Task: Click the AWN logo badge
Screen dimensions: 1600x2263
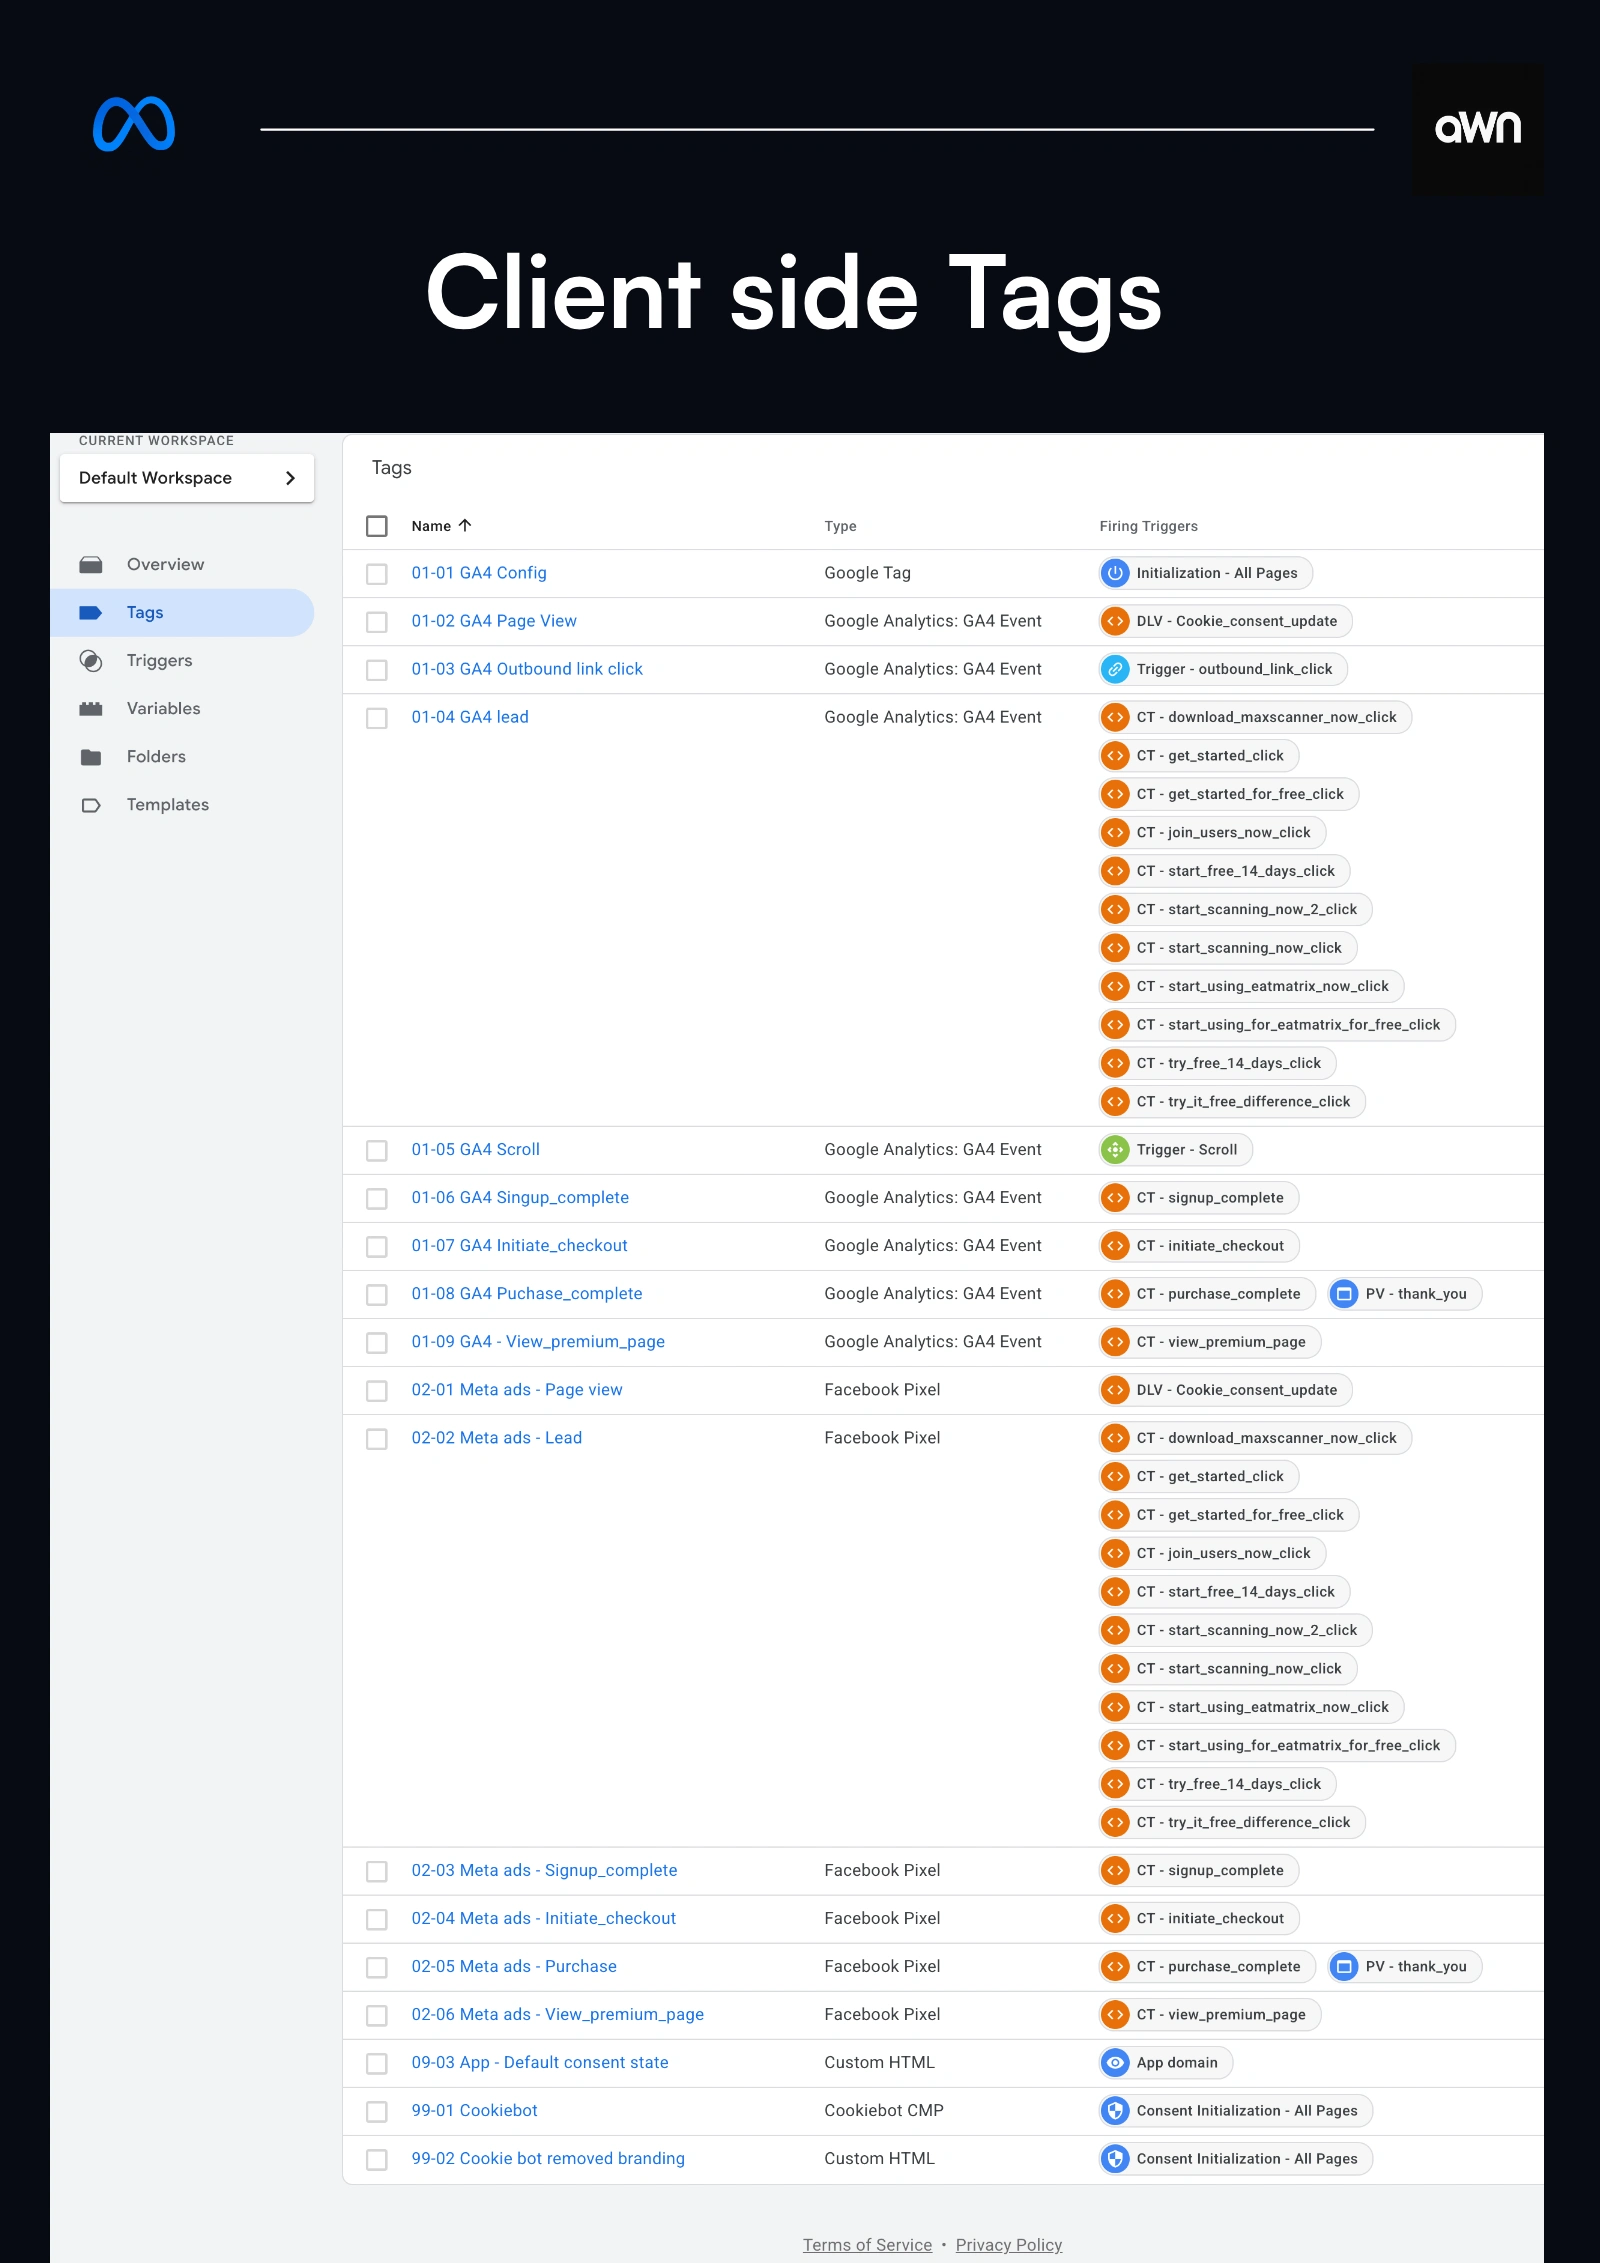Action: (x=1477, y=129)
